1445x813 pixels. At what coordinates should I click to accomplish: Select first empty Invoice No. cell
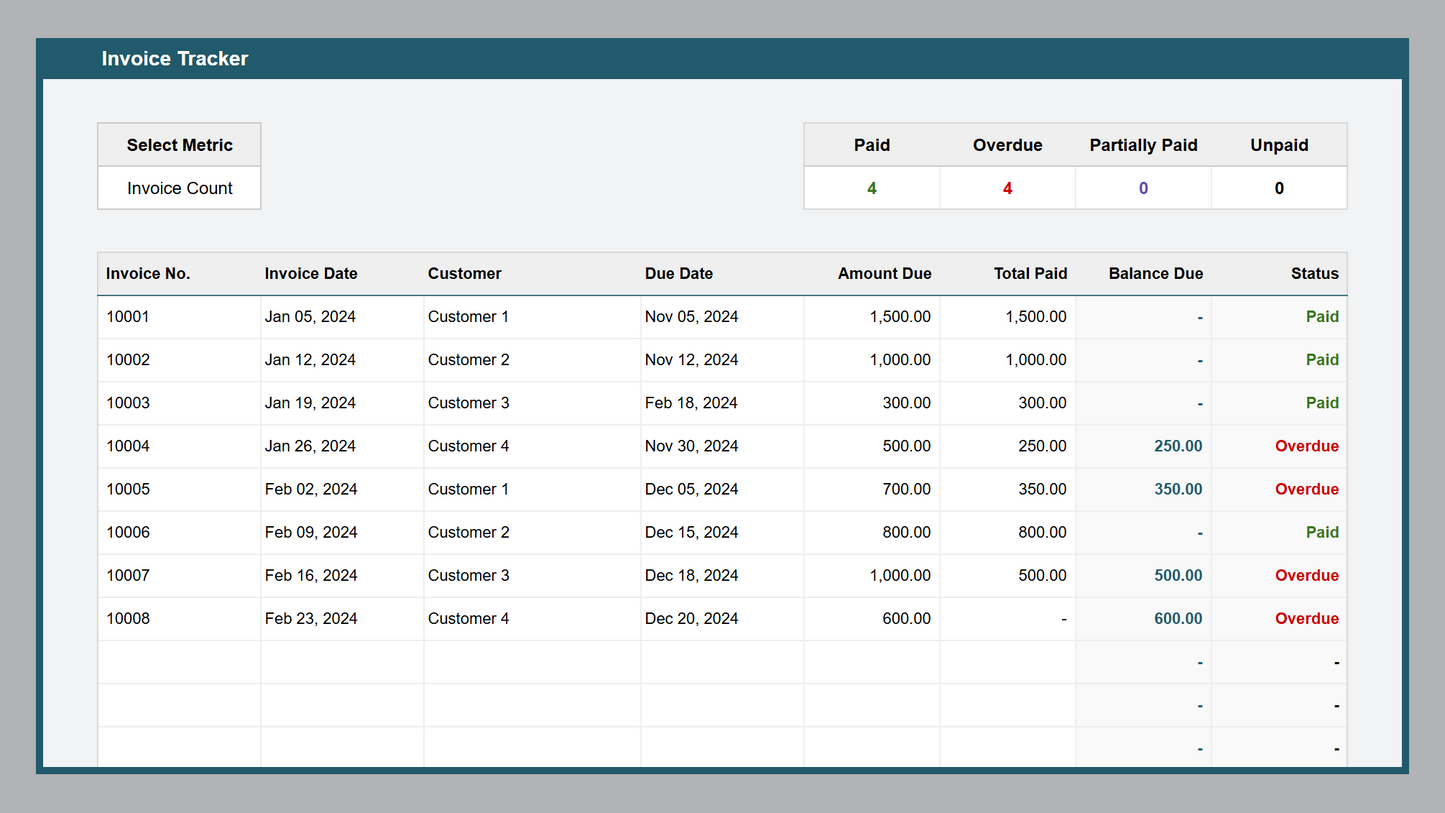179,662
